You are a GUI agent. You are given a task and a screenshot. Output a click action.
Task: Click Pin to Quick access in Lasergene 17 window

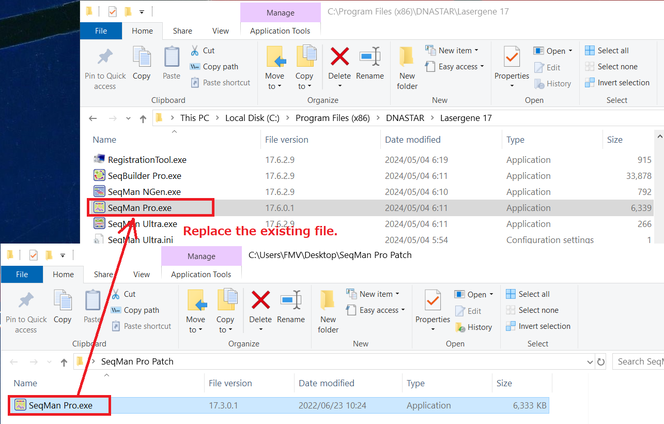tap(105, 68)
